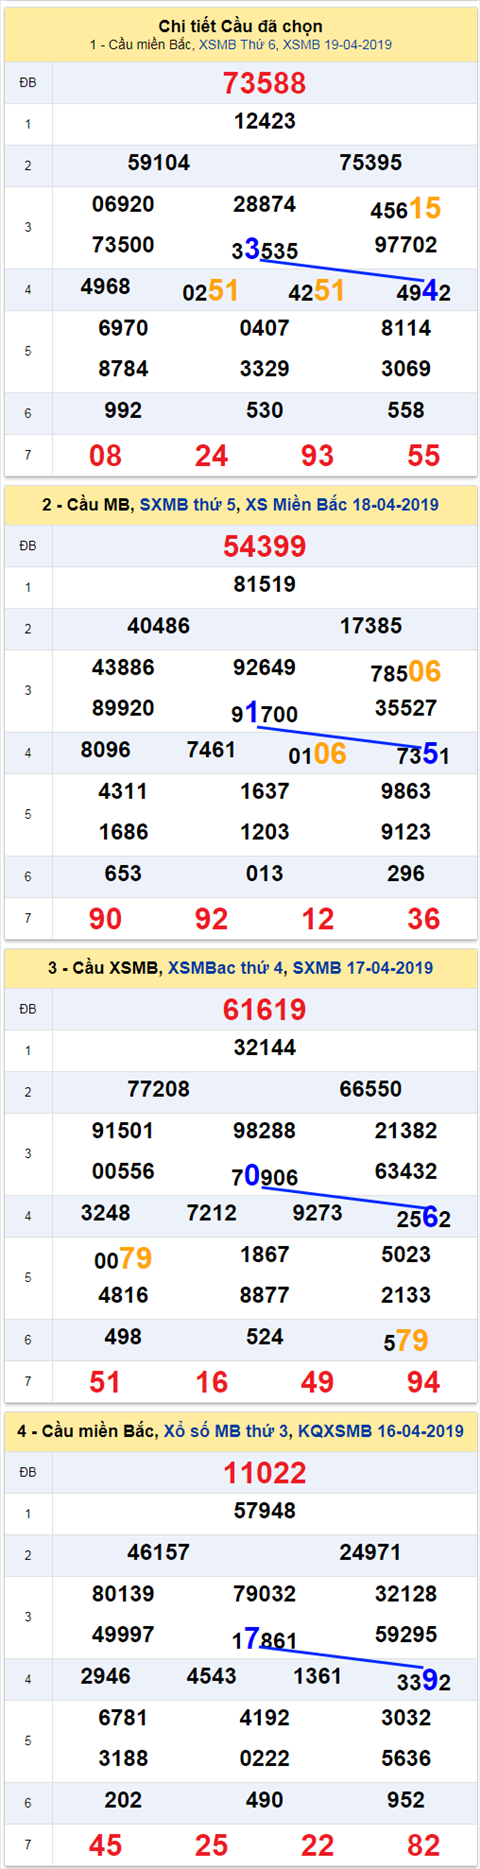Select special prize number 73588

click(x=264, y=84)
